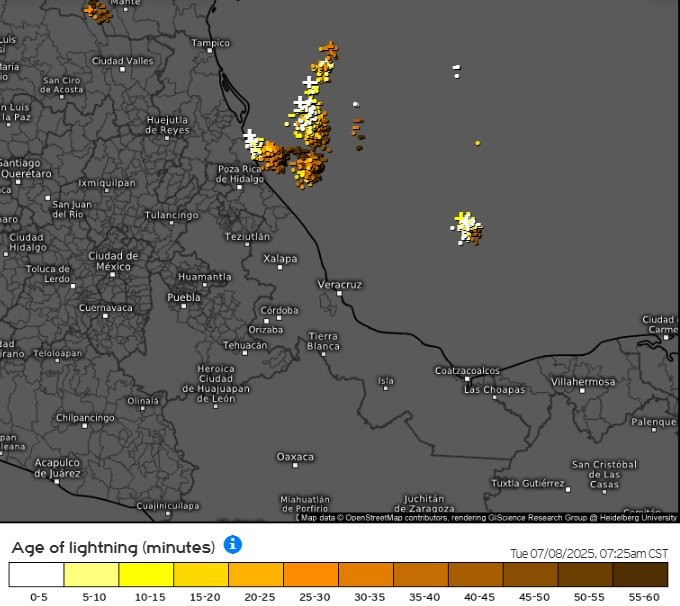Click the Acapulco de Juárez label
Screen dimensions: 680x606
pyautogui.click(x=57, y=468)
